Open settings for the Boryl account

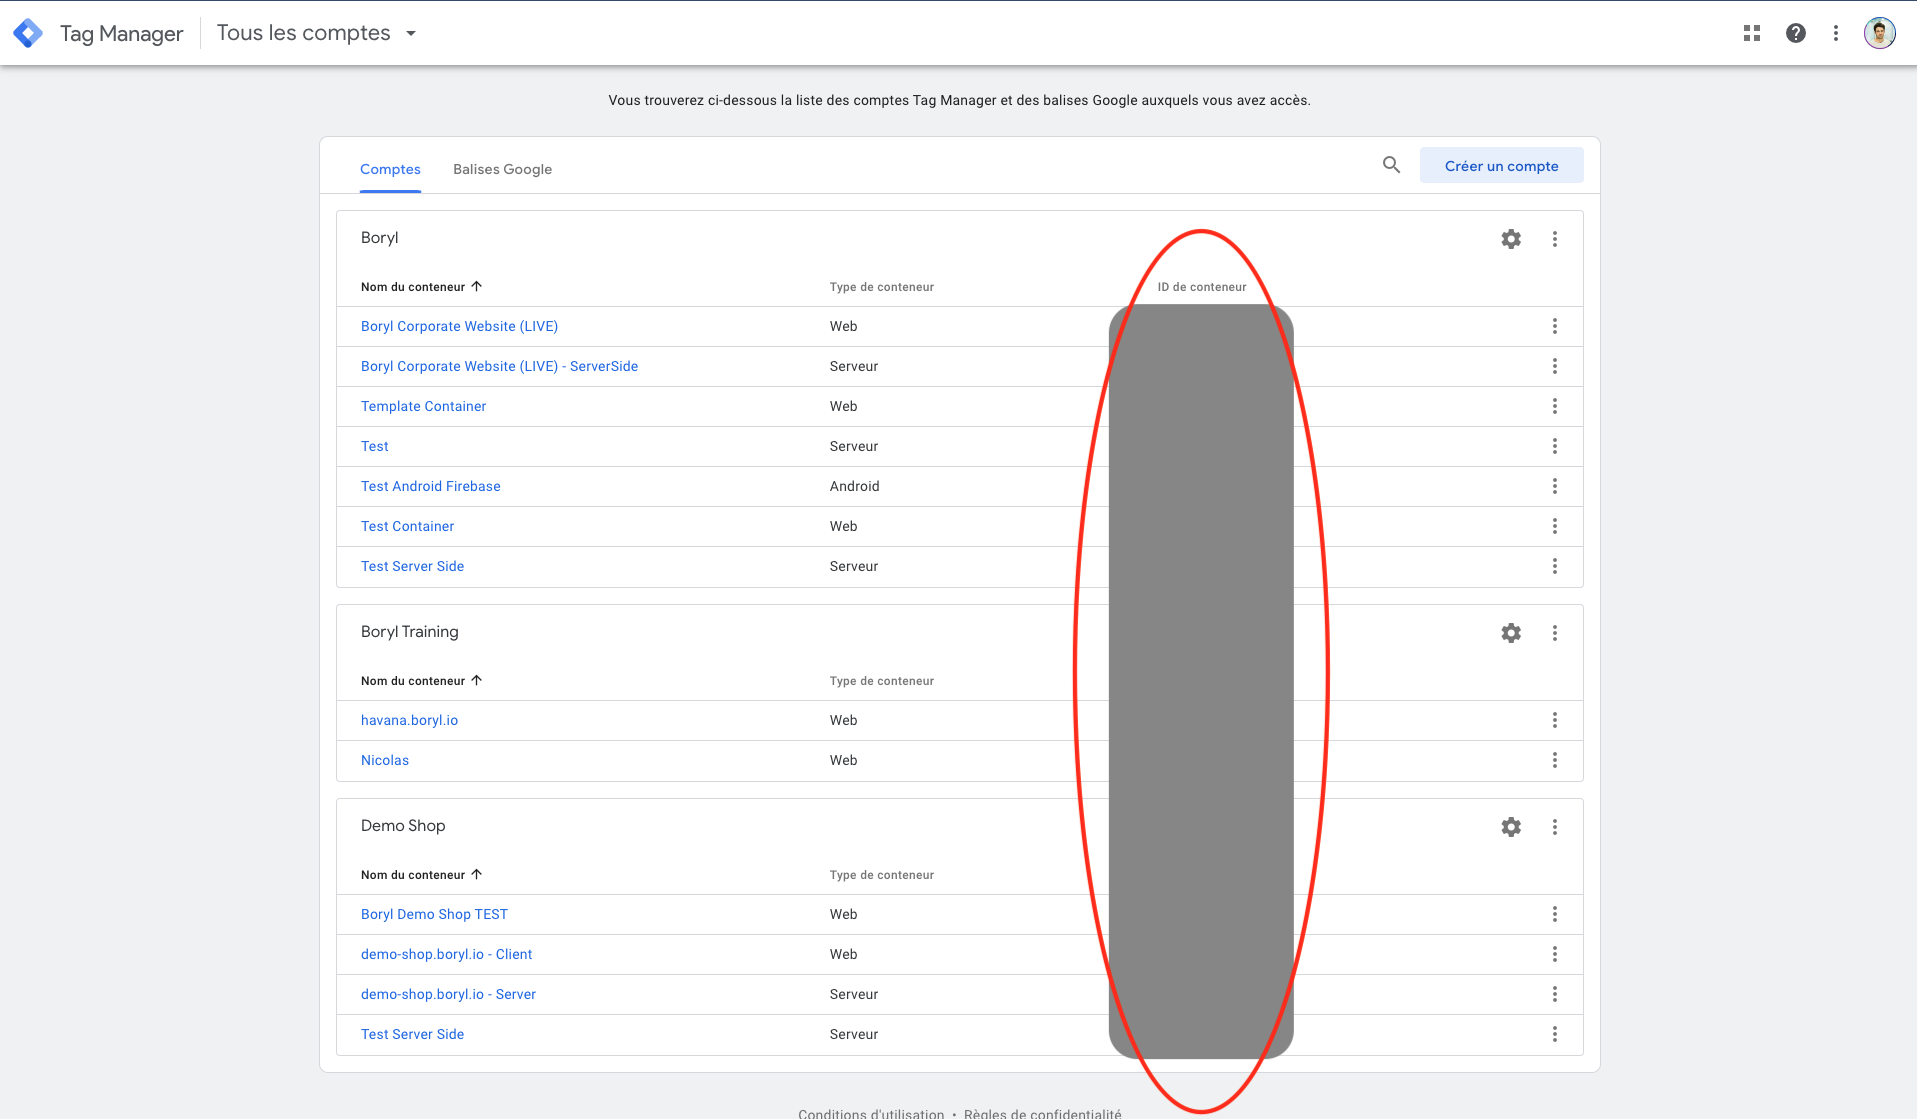tap(1511, 239)
